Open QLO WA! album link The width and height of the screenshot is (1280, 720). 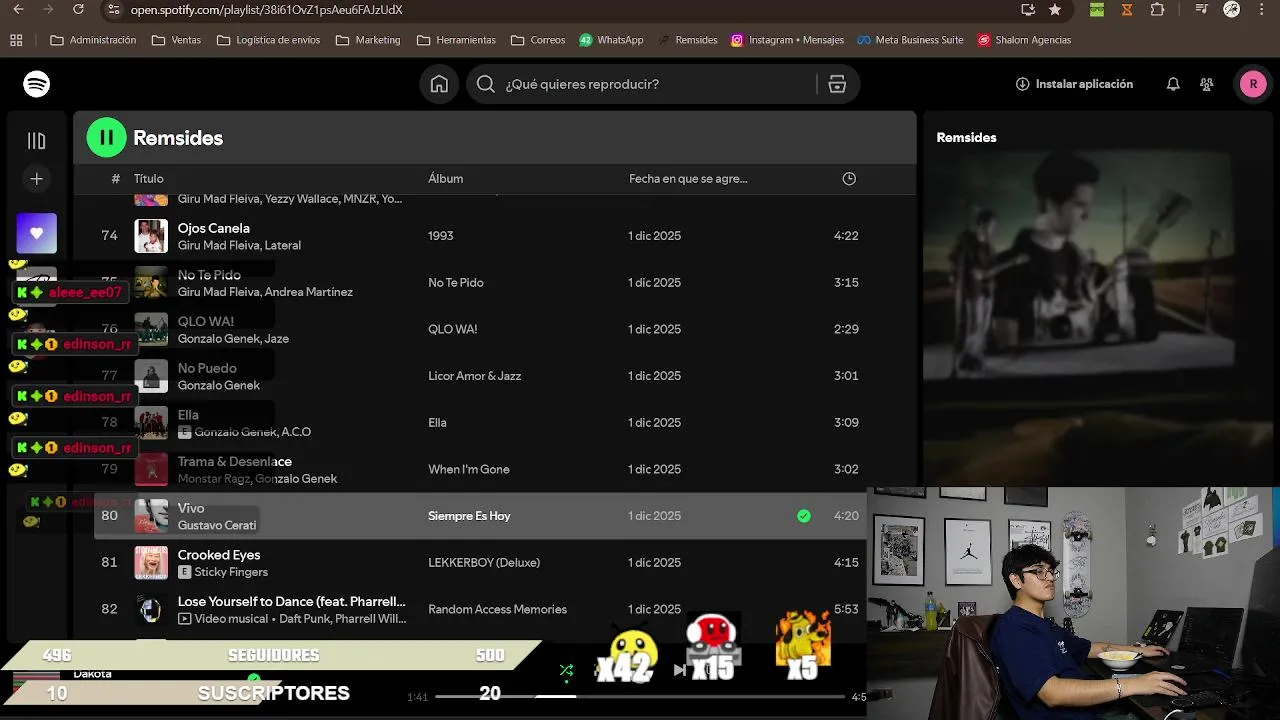[453, 329]
